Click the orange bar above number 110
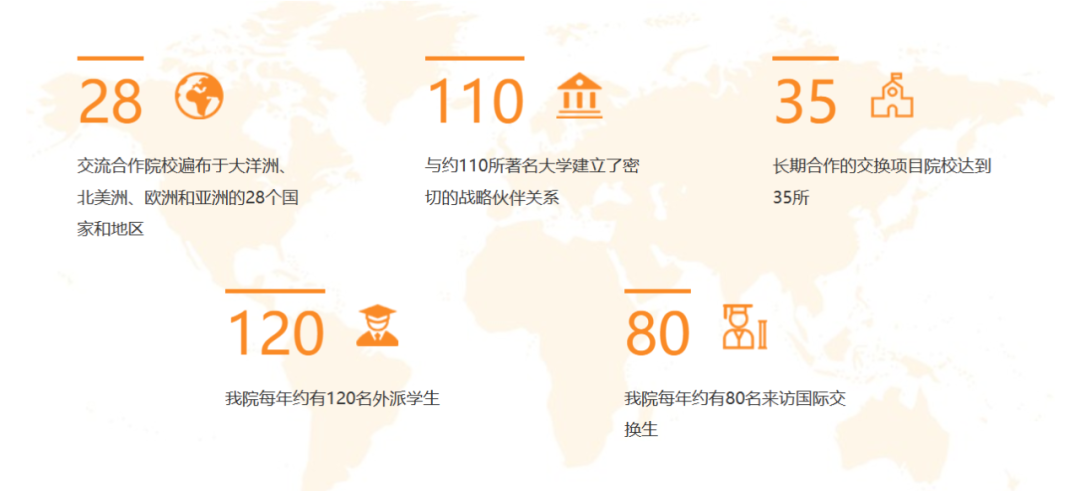 pos(474,59)
